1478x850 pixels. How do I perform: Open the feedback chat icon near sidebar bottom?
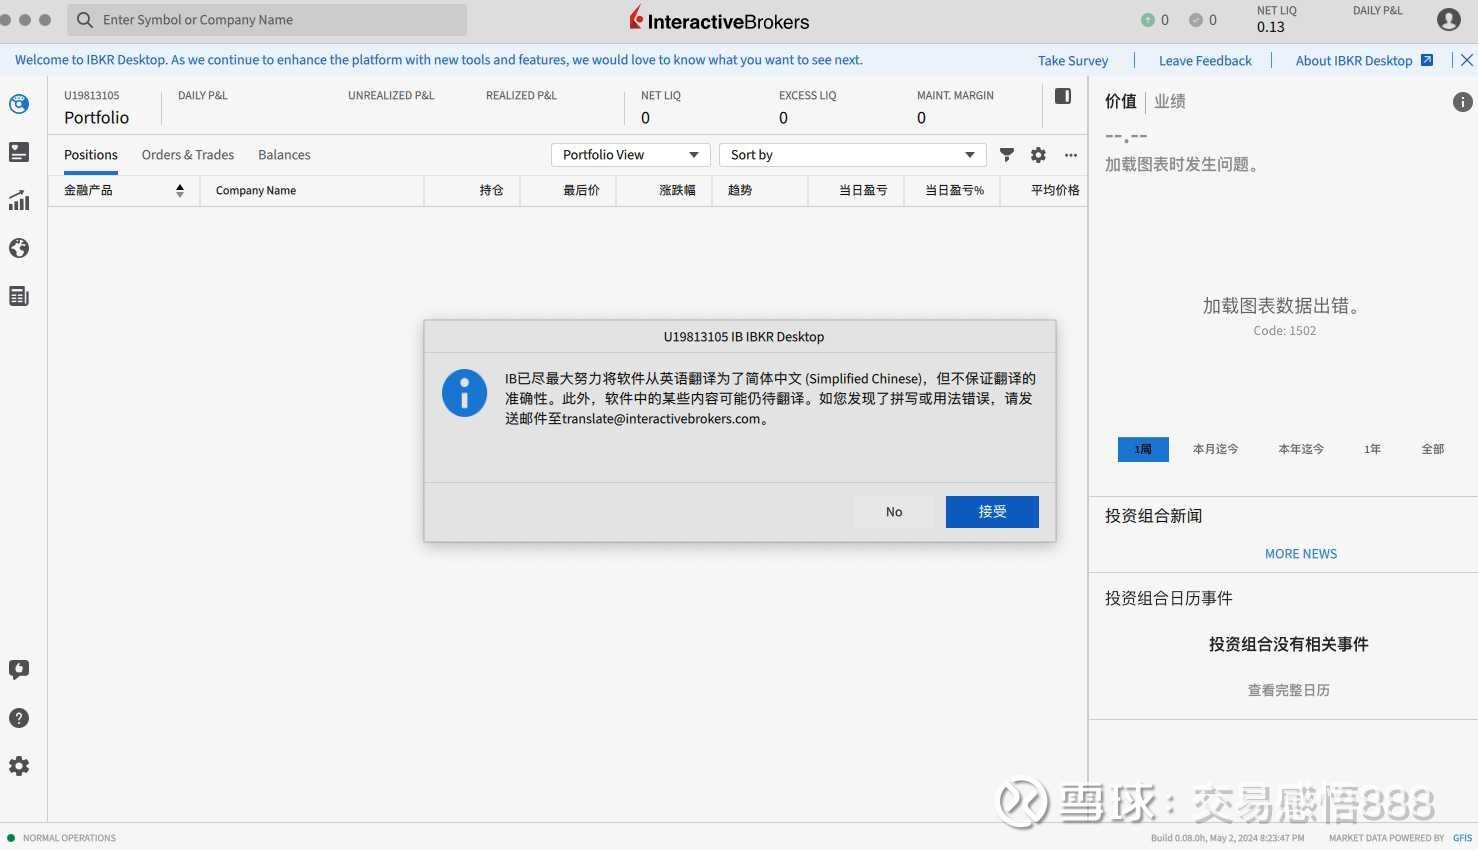click(x=19, y=669)
